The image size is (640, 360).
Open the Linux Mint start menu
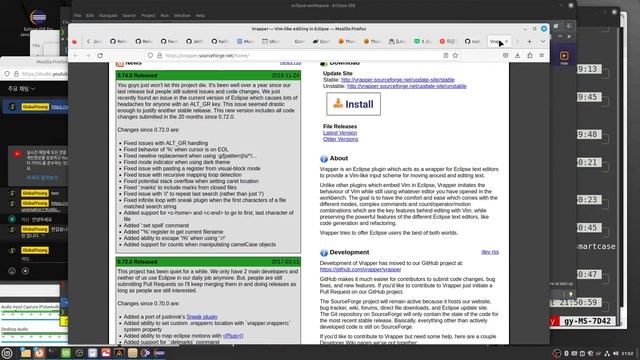(x=7, y=353)
